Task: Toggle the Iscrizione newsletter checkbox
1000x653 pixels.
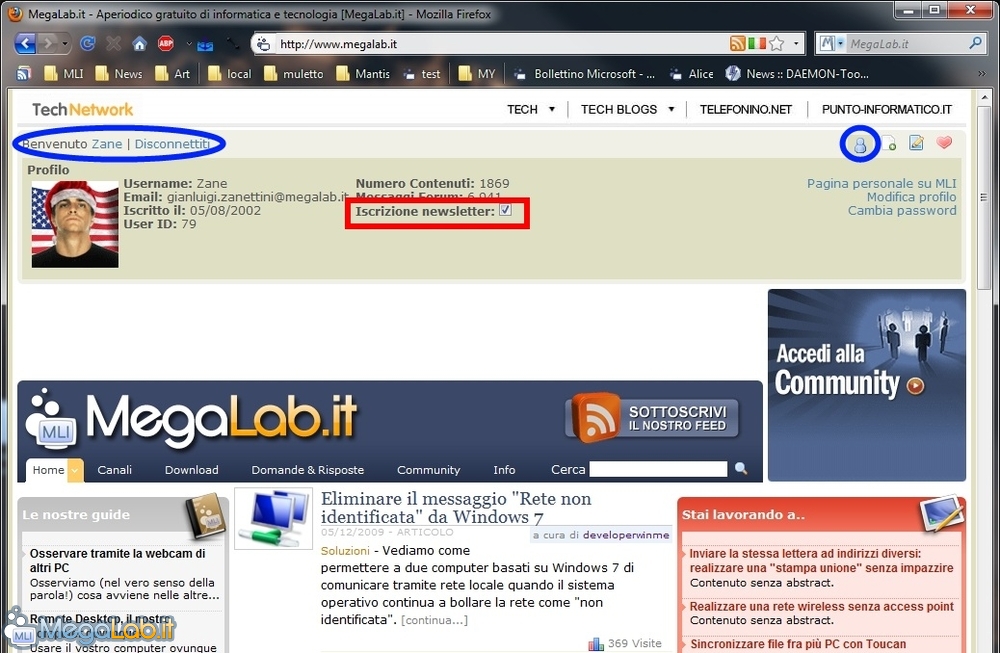Action: coord(505,210)
